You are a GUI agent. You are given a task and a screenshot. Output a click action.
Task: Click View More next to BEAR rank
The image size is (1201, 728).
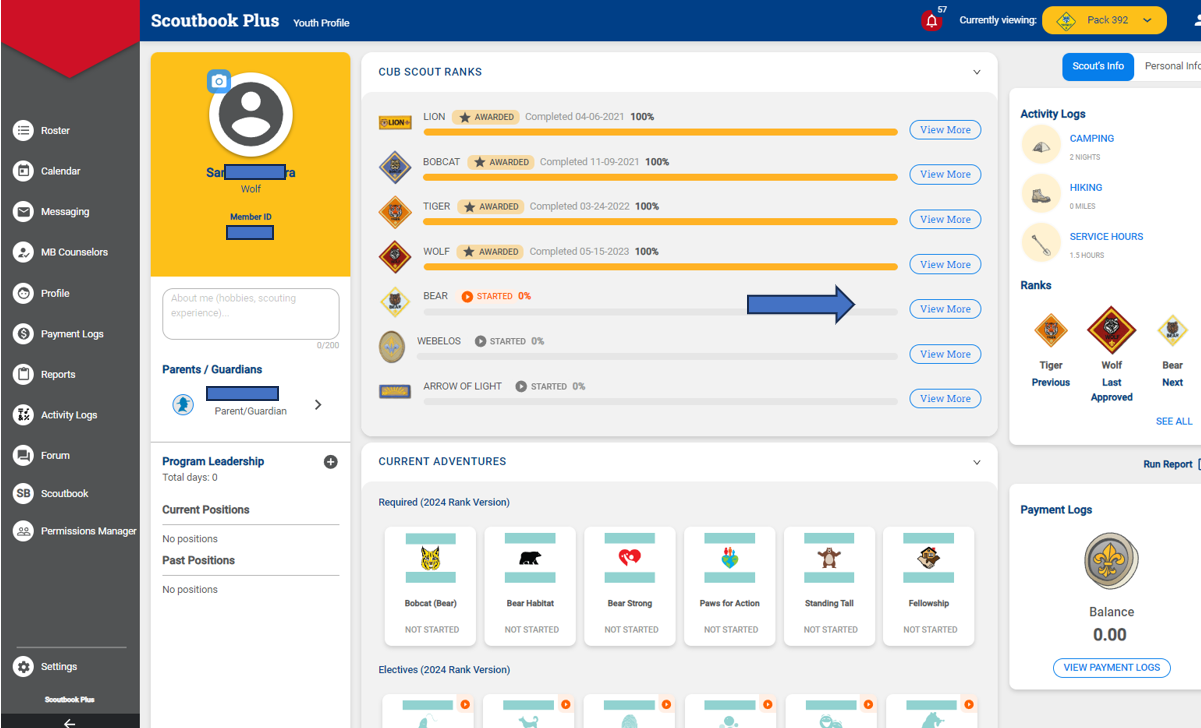(944, 308)
